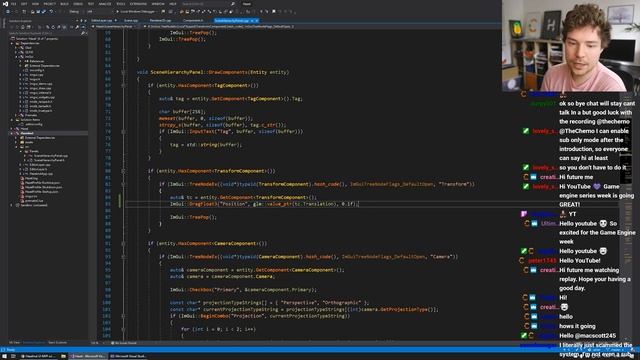
Task: Toggle the pin on EditorLayer.cpp tab
Action: click(x=116, y=20)
